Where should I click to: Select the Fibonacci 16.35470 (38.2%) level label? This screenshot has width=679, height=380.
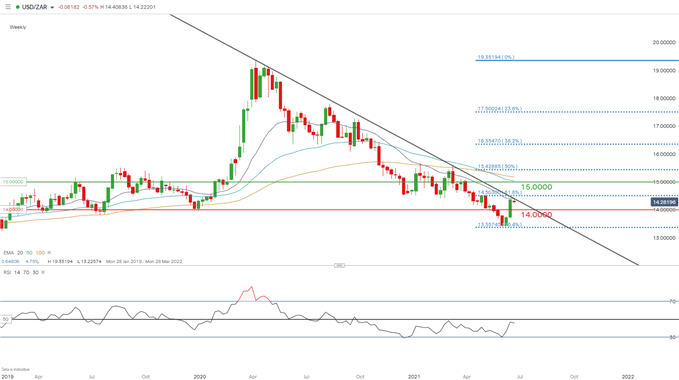click(x=500, y=141)
